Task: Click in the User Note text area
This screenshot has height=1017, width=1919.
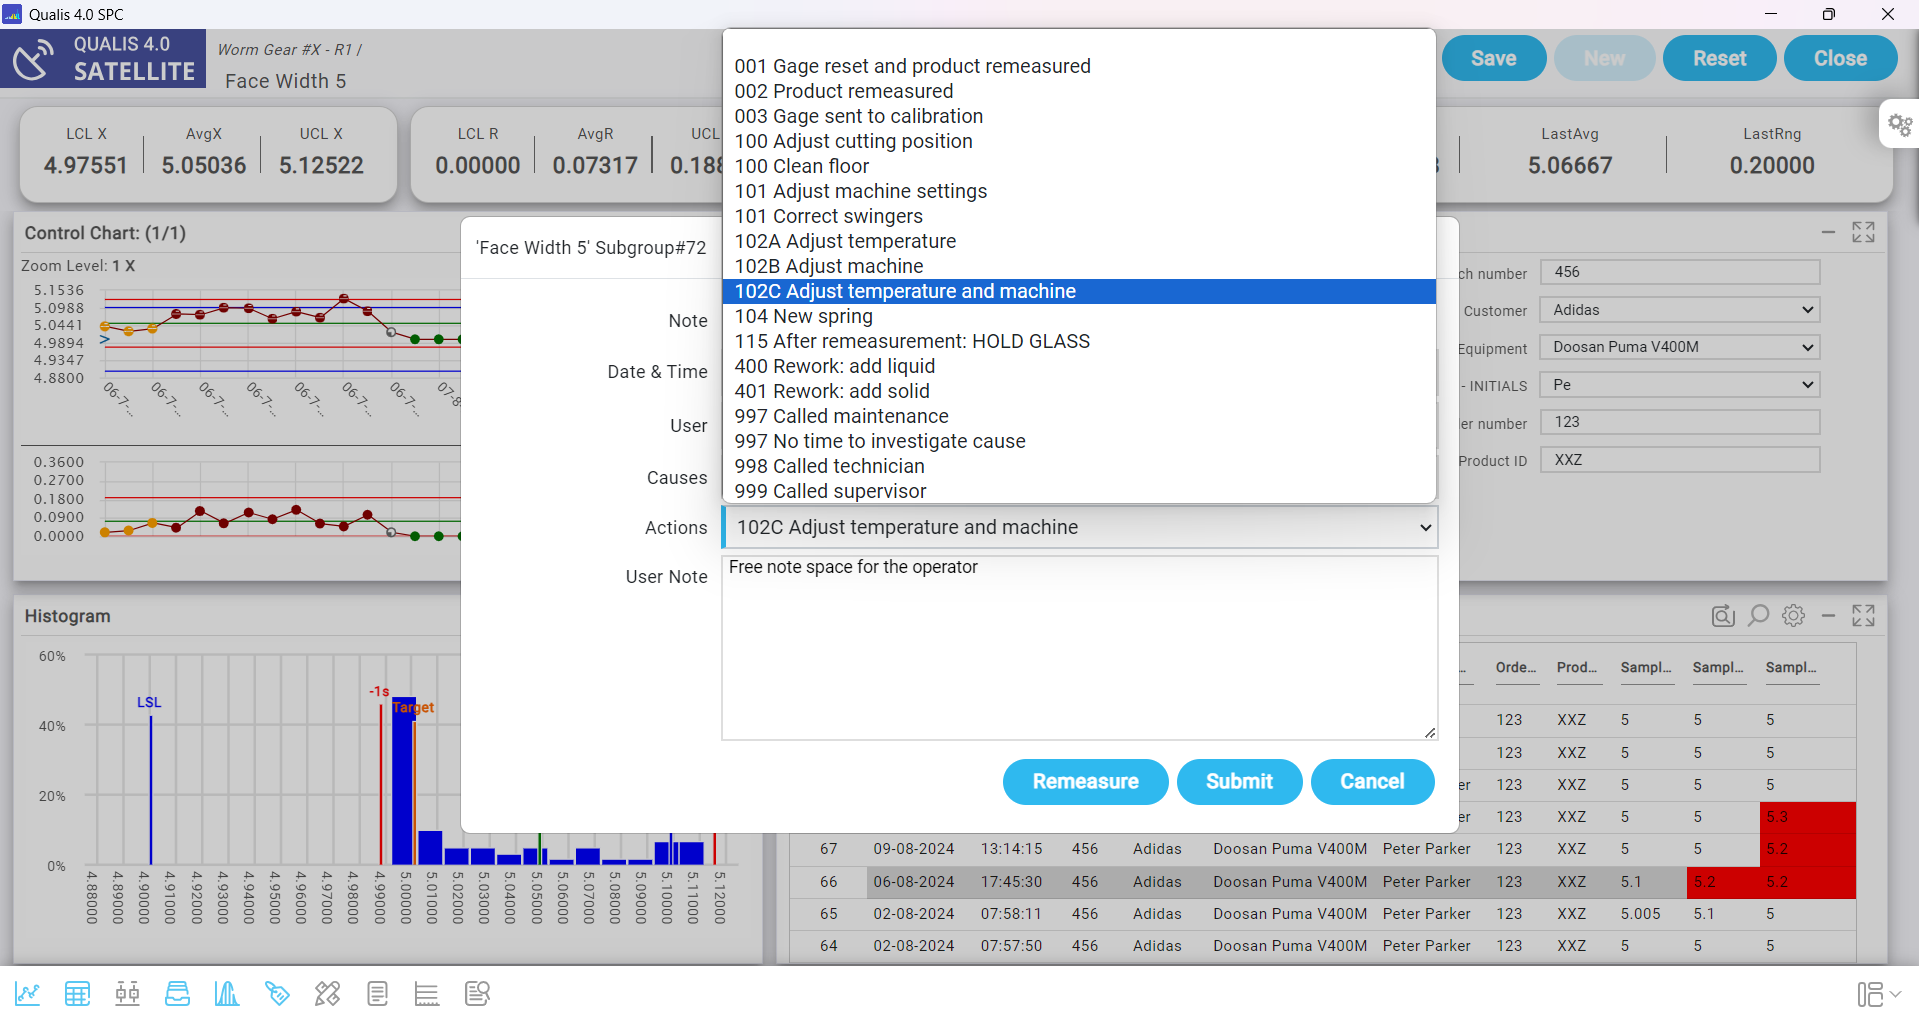Action: pos(1079,648)
